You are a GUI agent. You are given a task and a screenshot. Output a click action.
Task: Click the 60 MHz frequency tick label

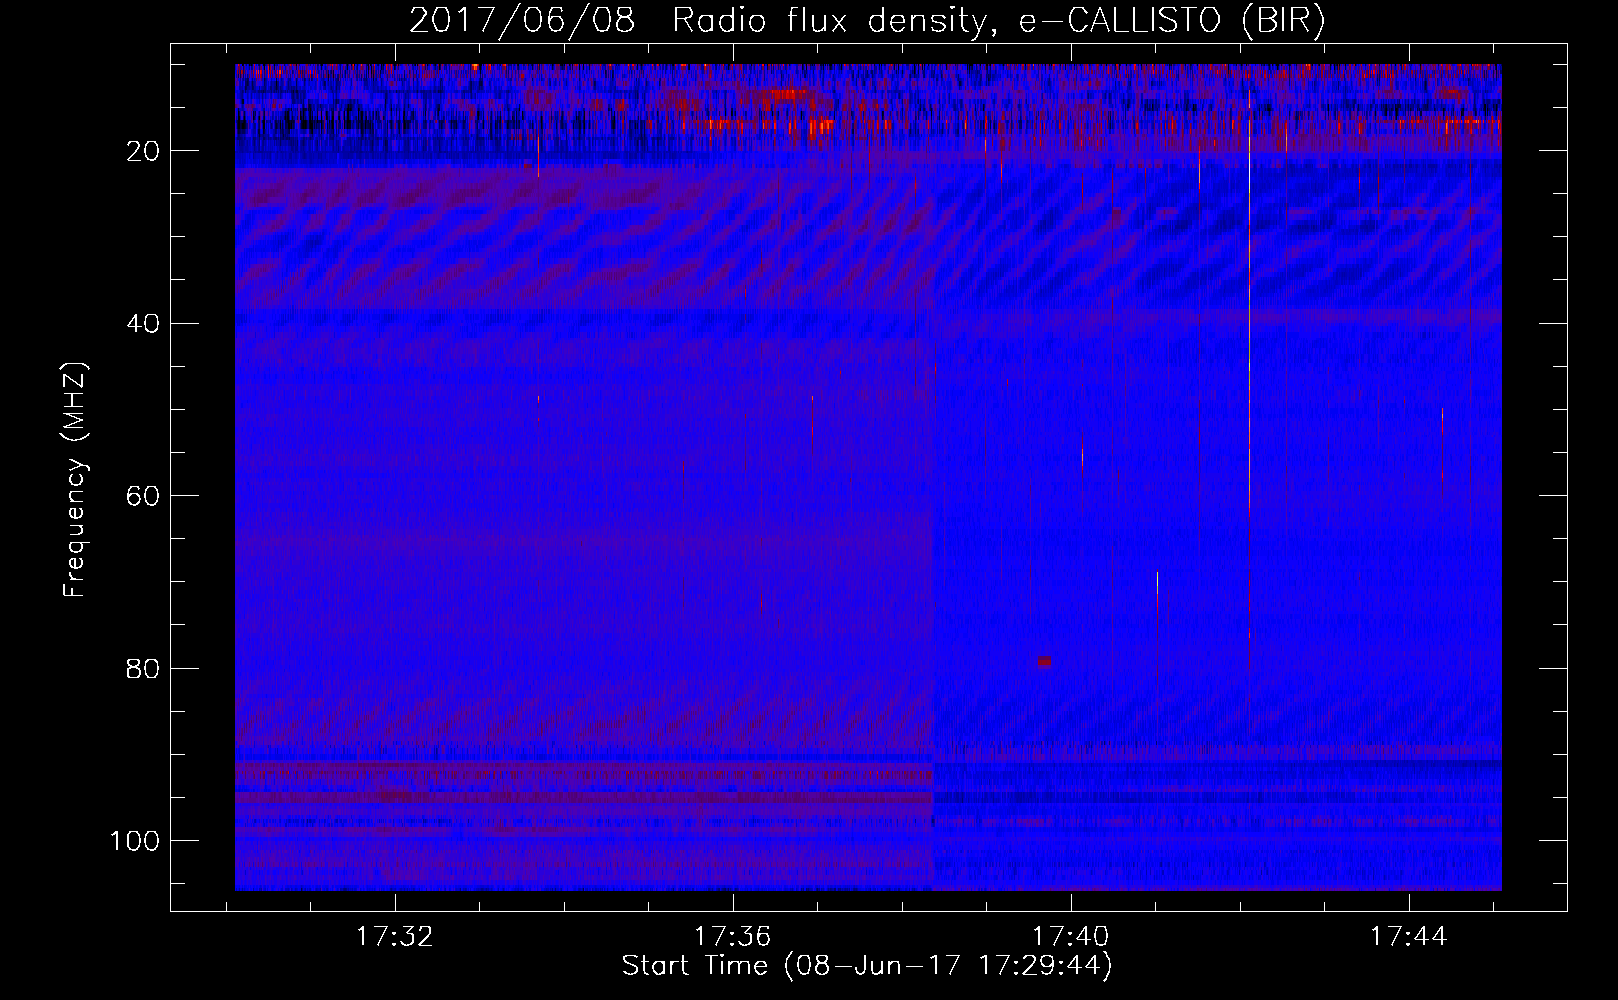pos(143,496)
